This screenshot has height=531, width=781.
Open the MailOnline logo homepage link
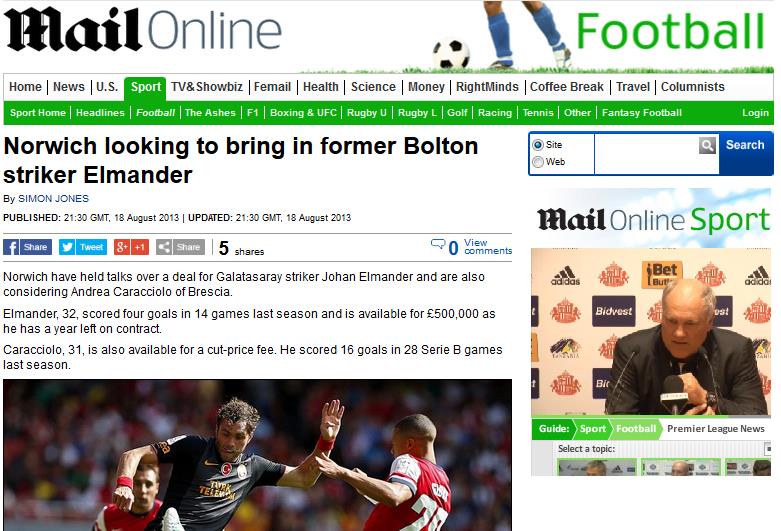tap(142, 30)
